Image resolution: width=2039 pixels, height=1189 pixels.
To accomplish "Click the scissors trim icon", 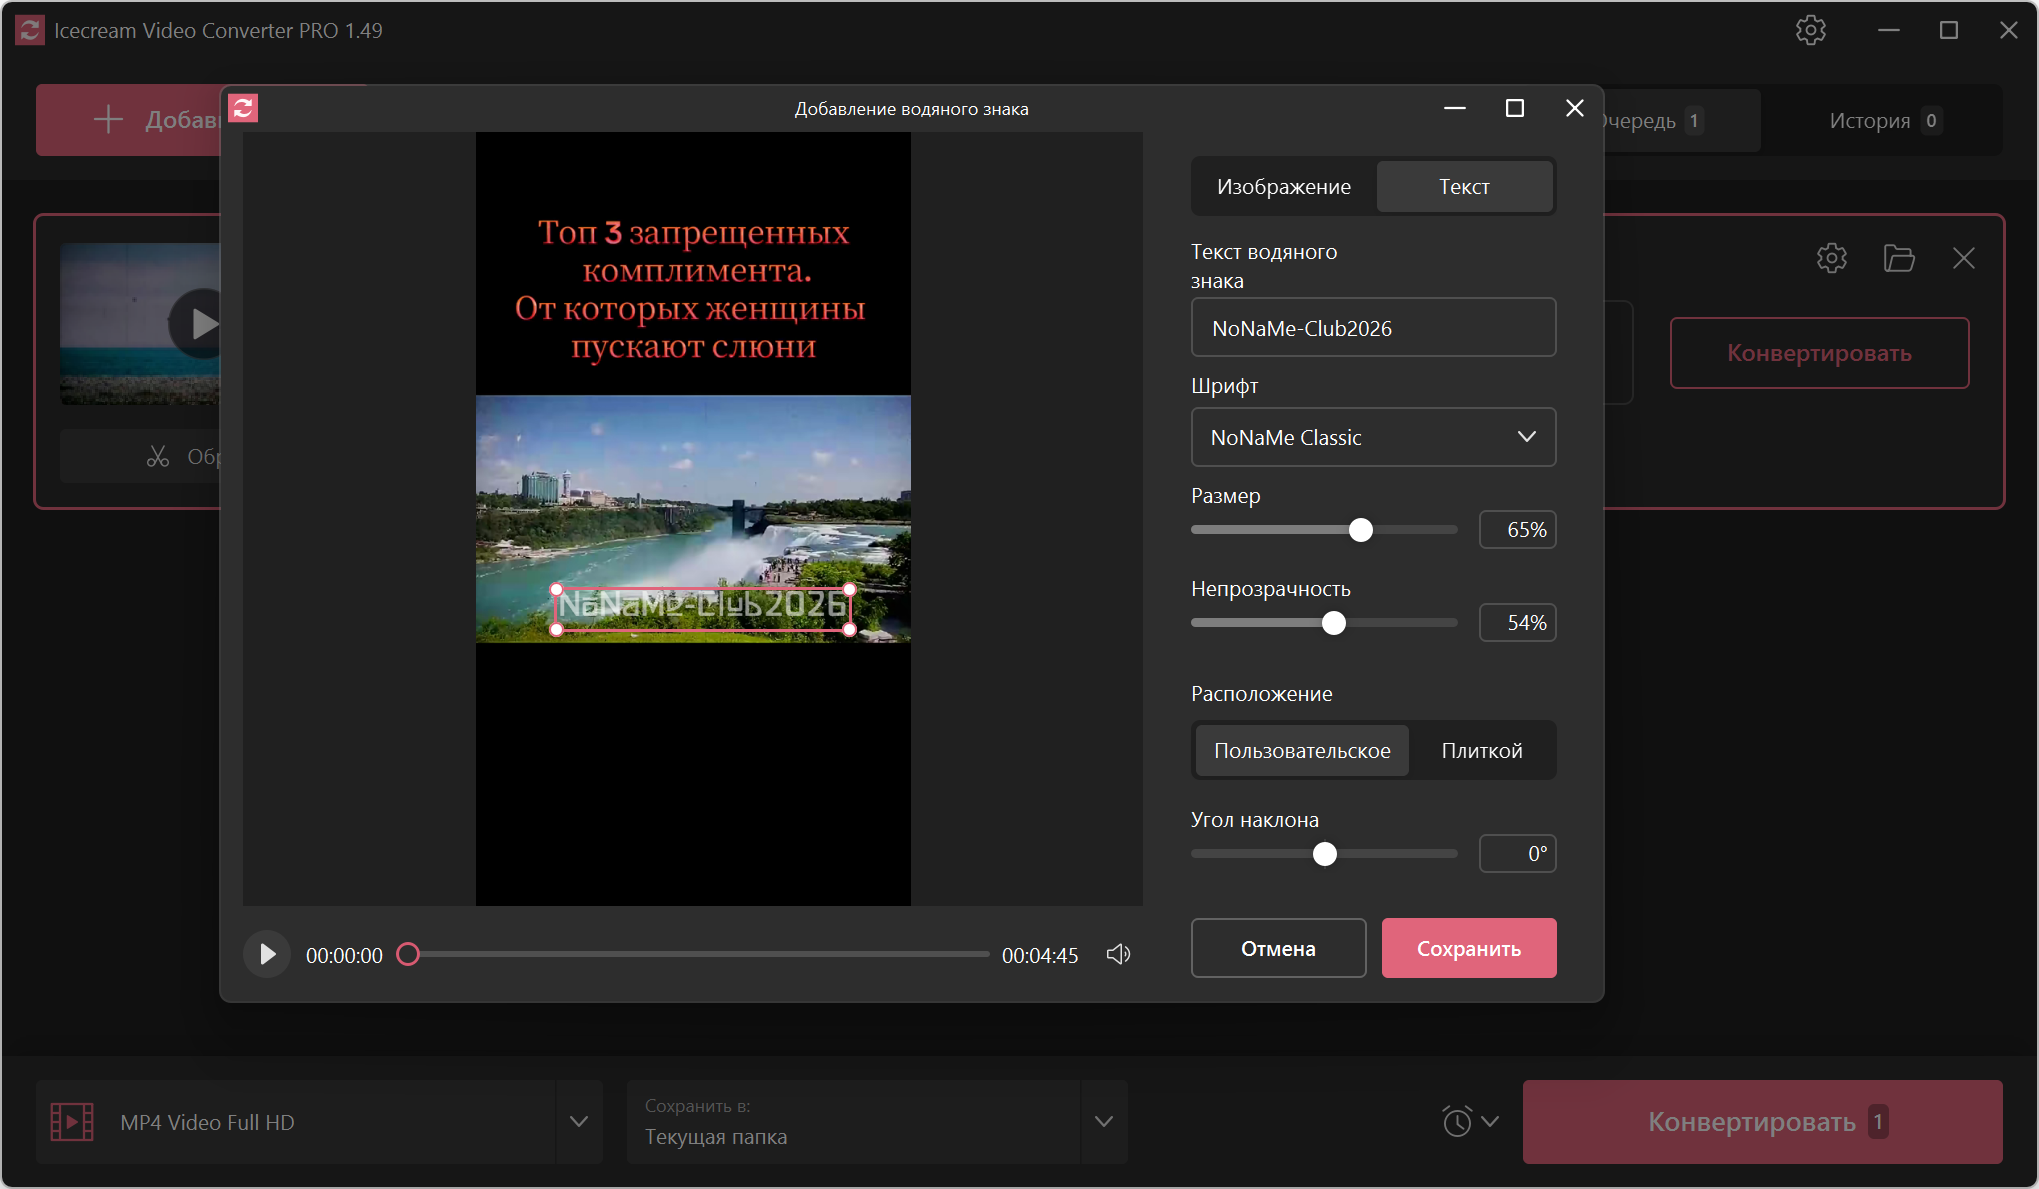I will (158, 457).
